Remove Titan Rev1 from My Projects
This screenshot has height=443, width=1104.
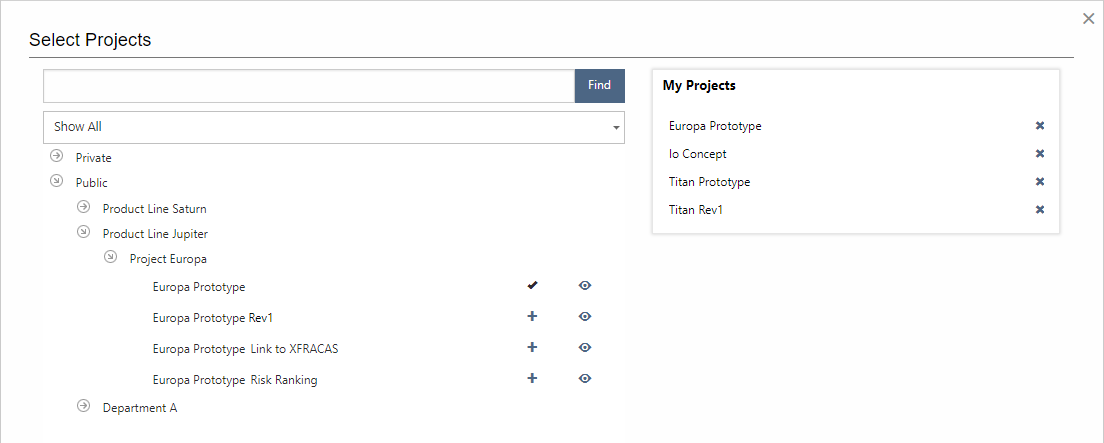tap(1040, 210)
